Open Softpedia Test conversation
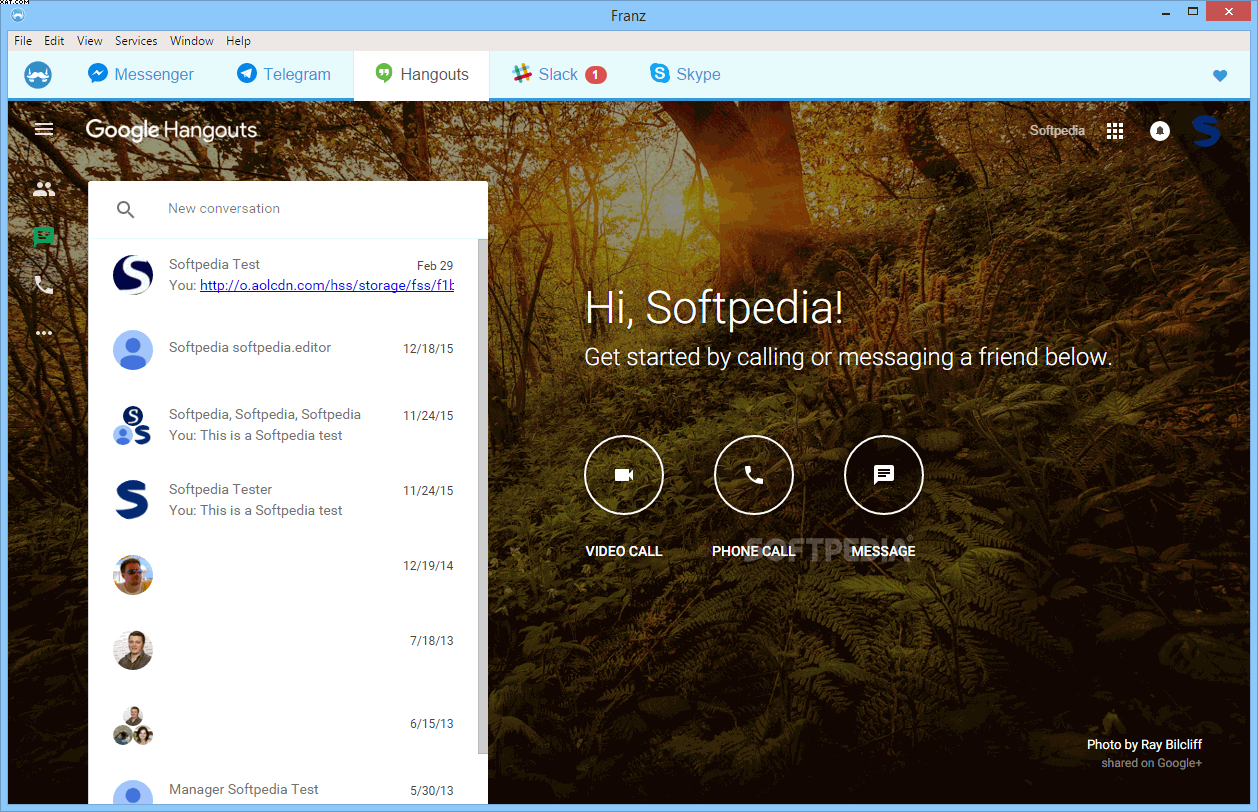 pyautogui.click(x=283, y=275)
